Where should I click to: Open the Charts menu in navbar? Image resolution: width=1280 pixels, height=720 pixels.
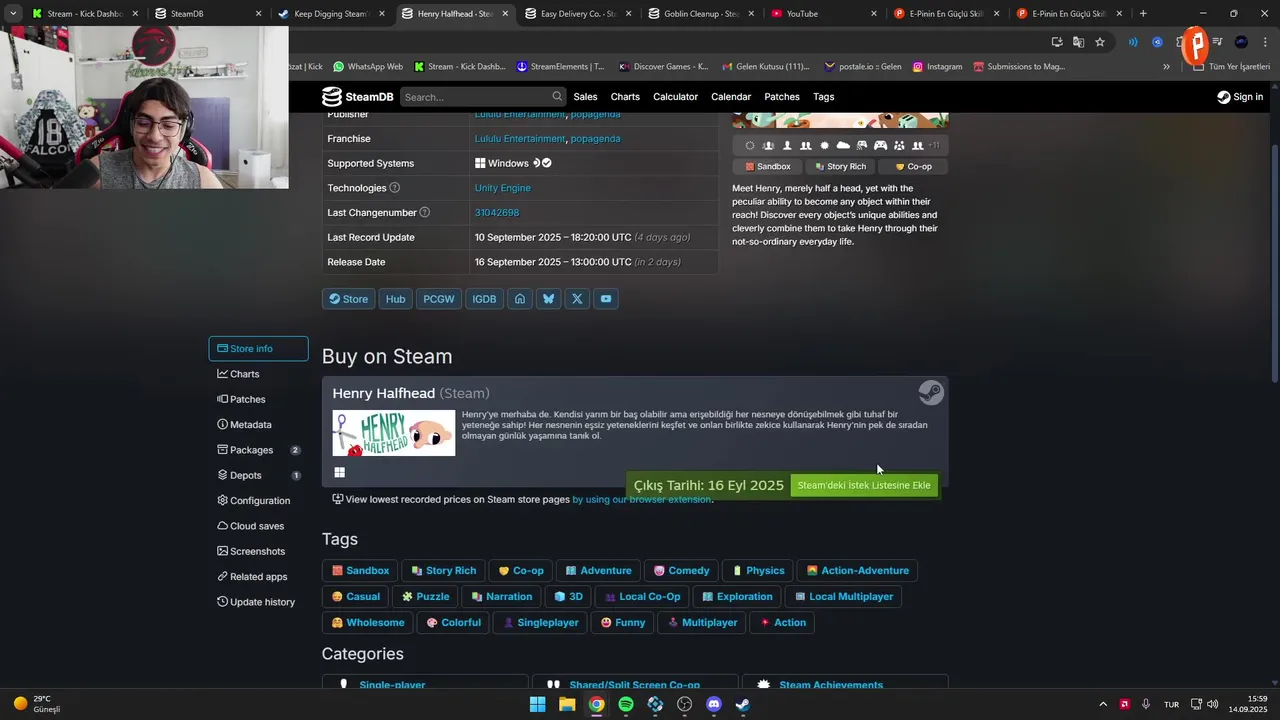[x=625, y=97]
